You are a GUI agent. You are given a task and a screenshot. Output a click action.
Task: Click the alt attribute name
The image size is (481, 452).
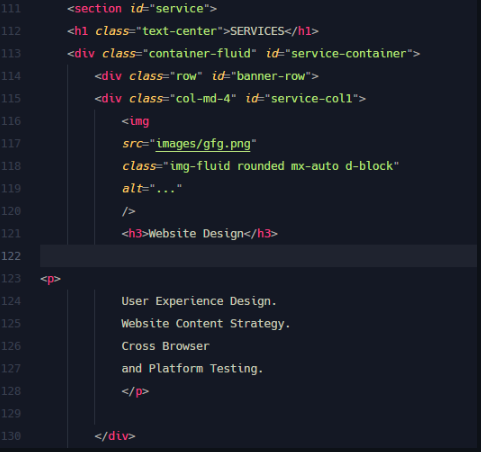pyautogui.click(x=132, y=189)
